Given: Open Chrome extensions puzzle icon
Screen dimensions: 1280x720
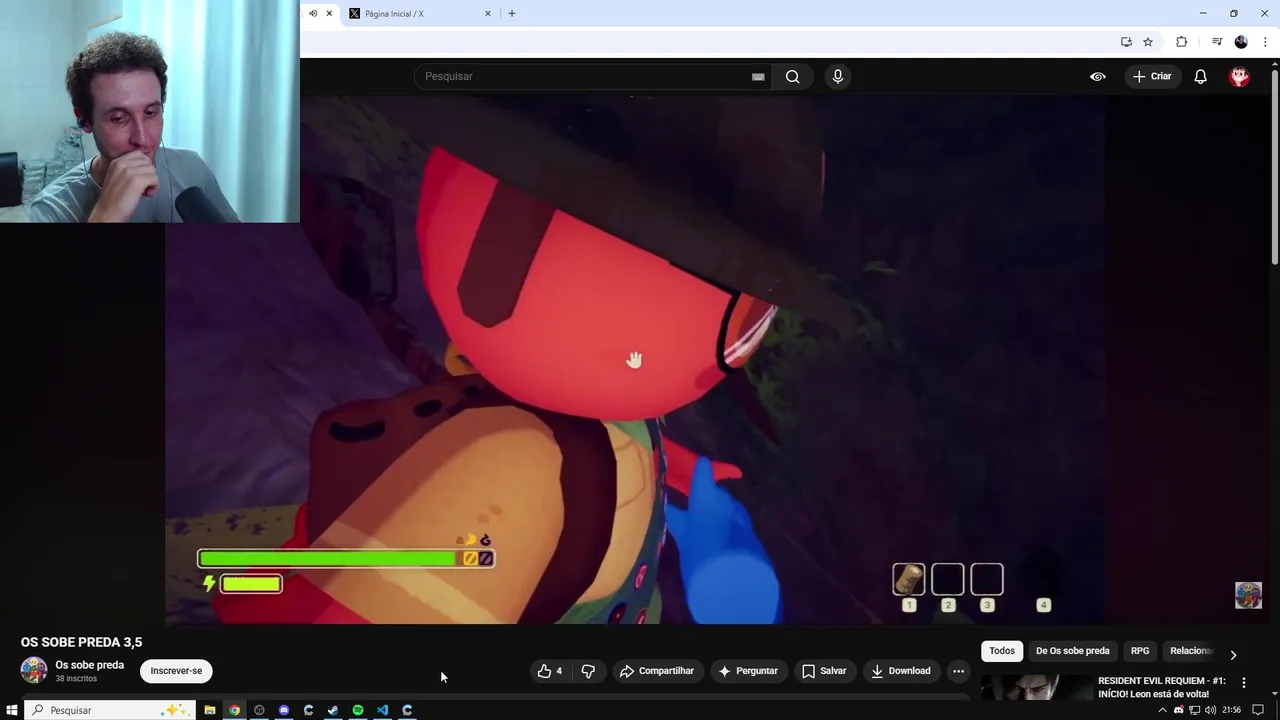Looking at the screenshot, I should tap(1181, 42).
